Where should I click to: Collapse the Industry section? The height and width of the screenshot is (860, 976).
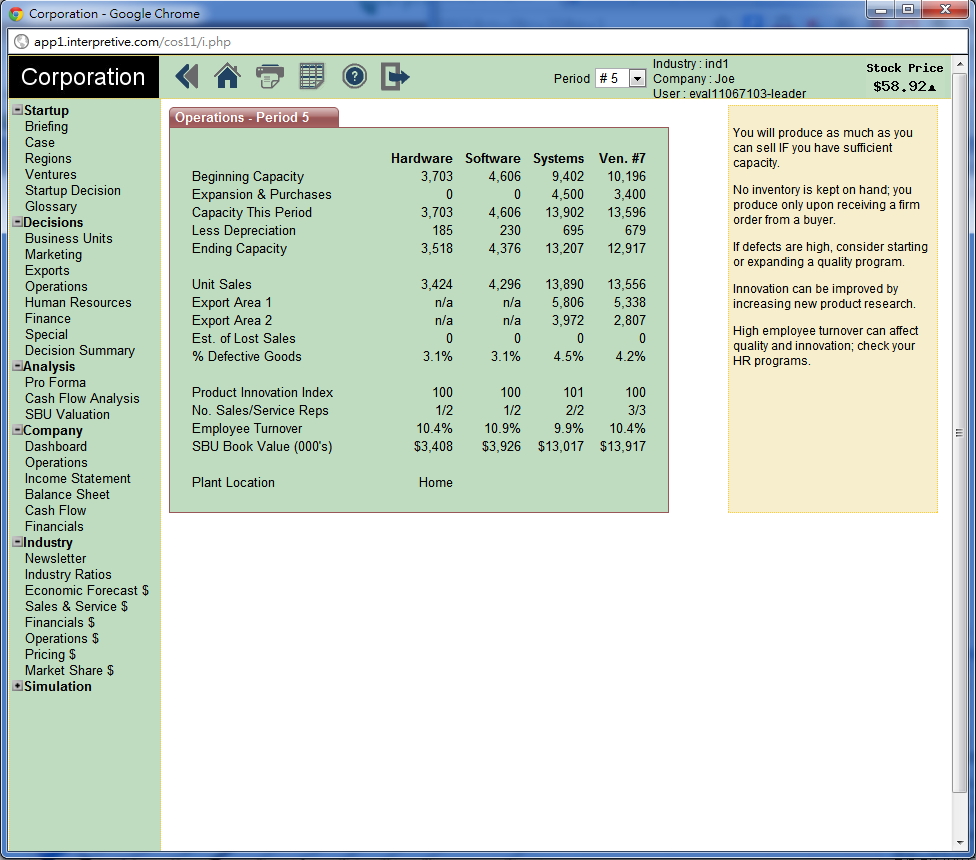17,542
